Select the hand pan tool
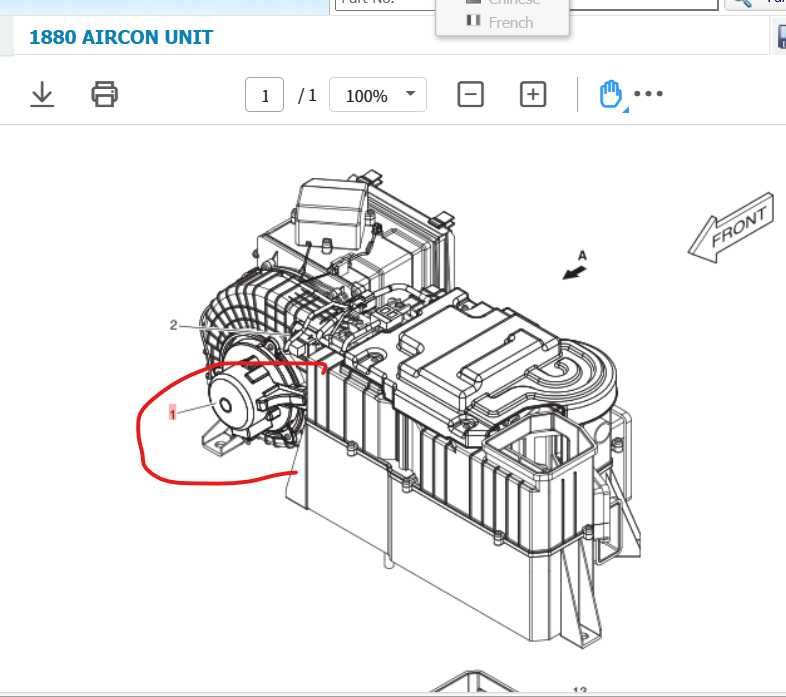The height and width of the screenshot is (697, 786). click(611, 94)
